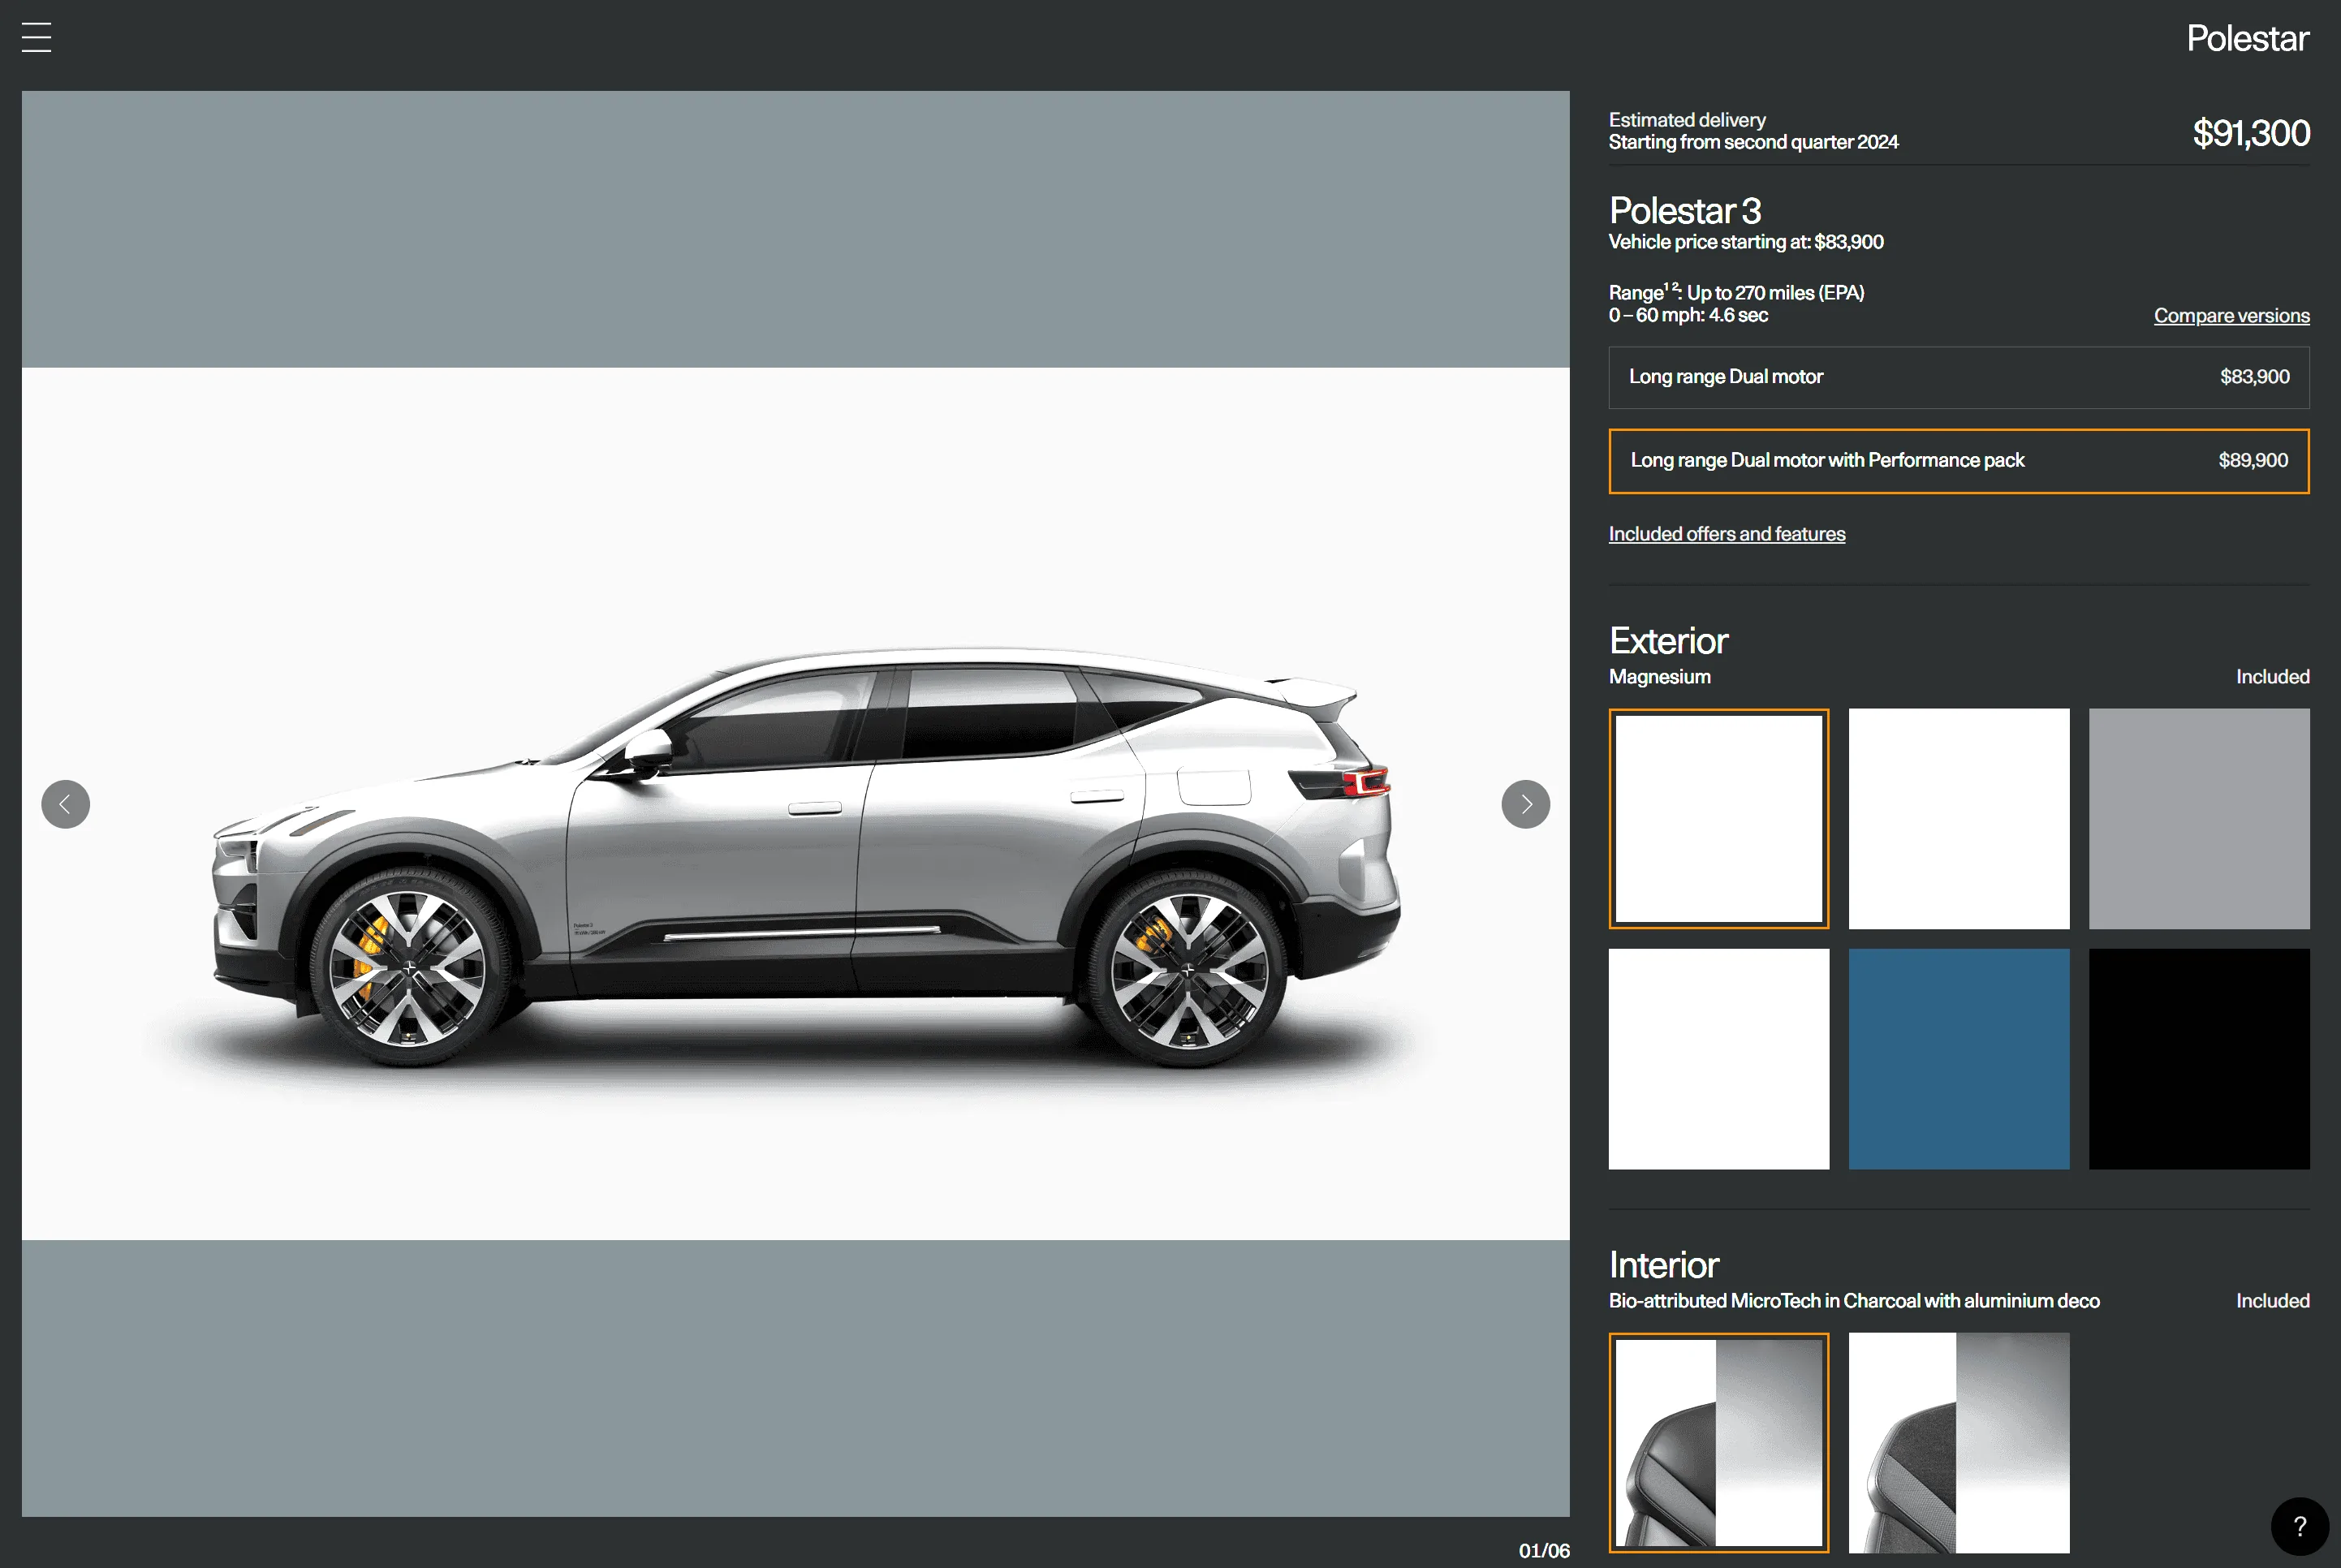Viewport: 2341px width, 1568px height.
Task: Choose the second white exterior swatch
Action: [x=1958, y=818]
